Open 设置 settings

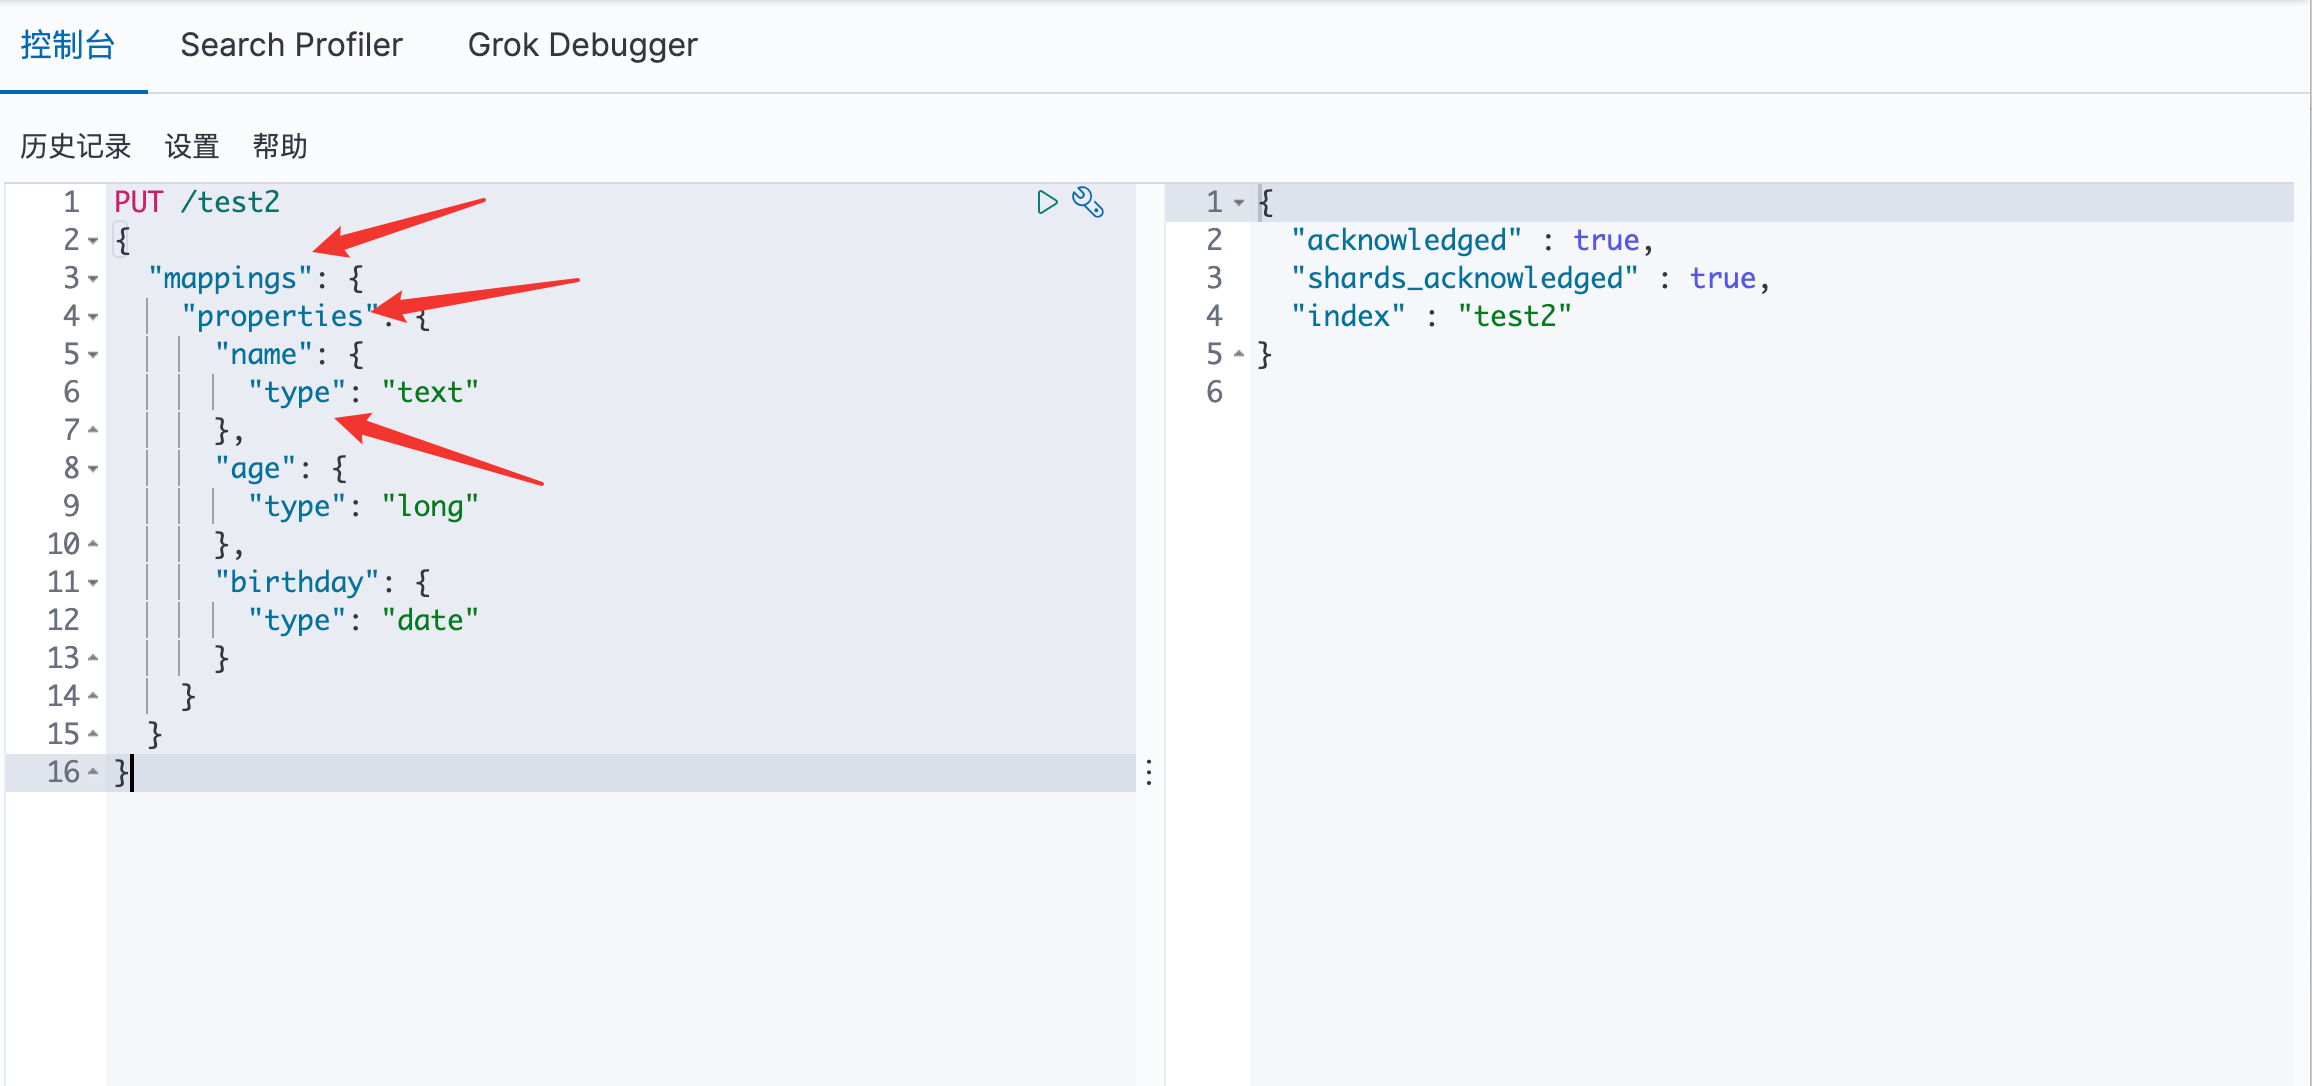(x=191, y=147)
